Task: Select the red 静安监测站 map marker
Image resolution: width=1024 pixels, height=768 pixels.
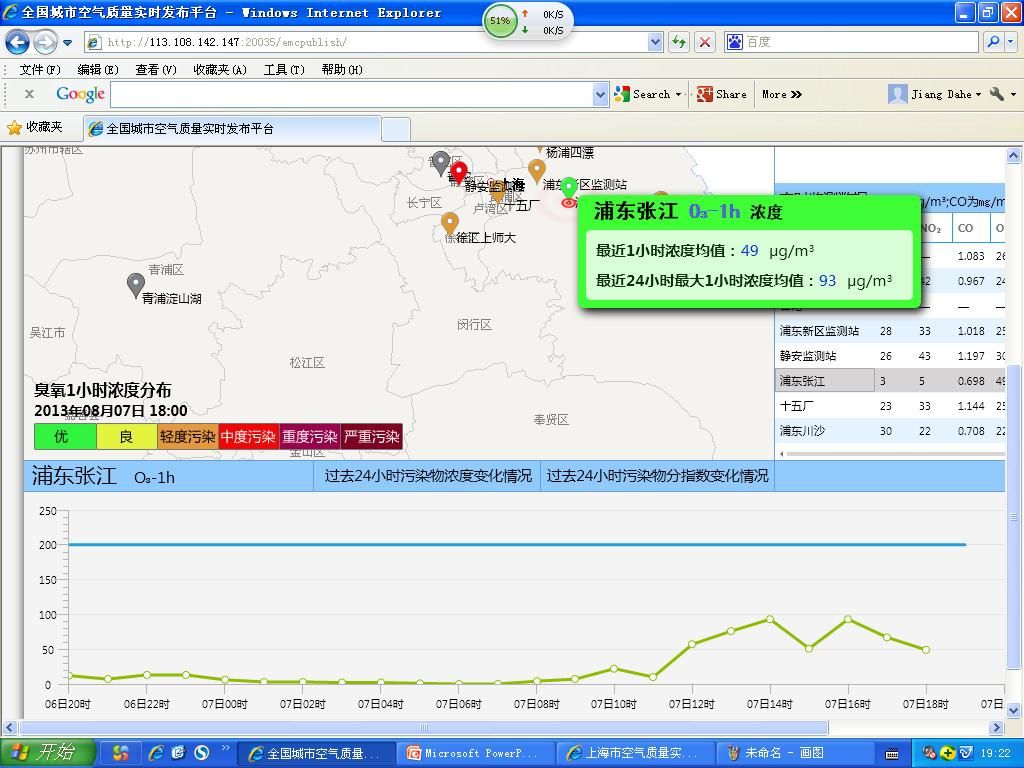Action: pyautogui.click(x=459, y=173)
